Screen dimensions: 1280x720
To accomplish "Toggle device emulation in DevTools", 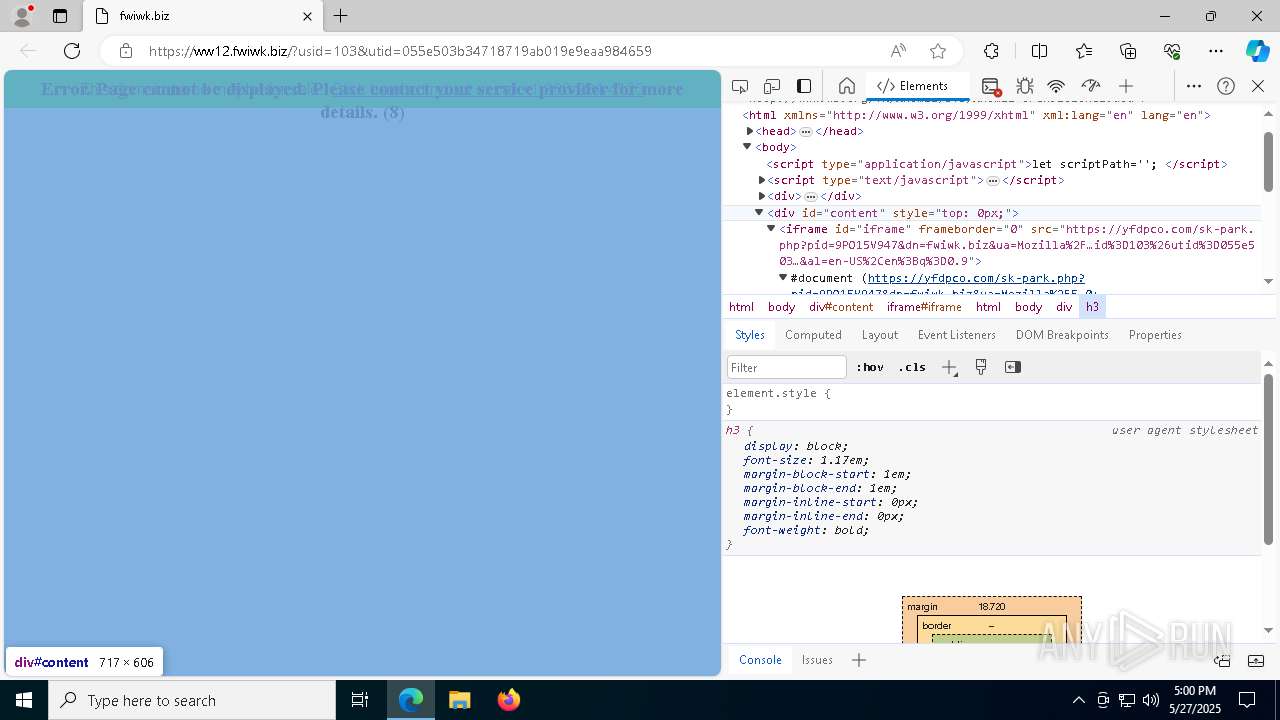I will click(772, 86).
